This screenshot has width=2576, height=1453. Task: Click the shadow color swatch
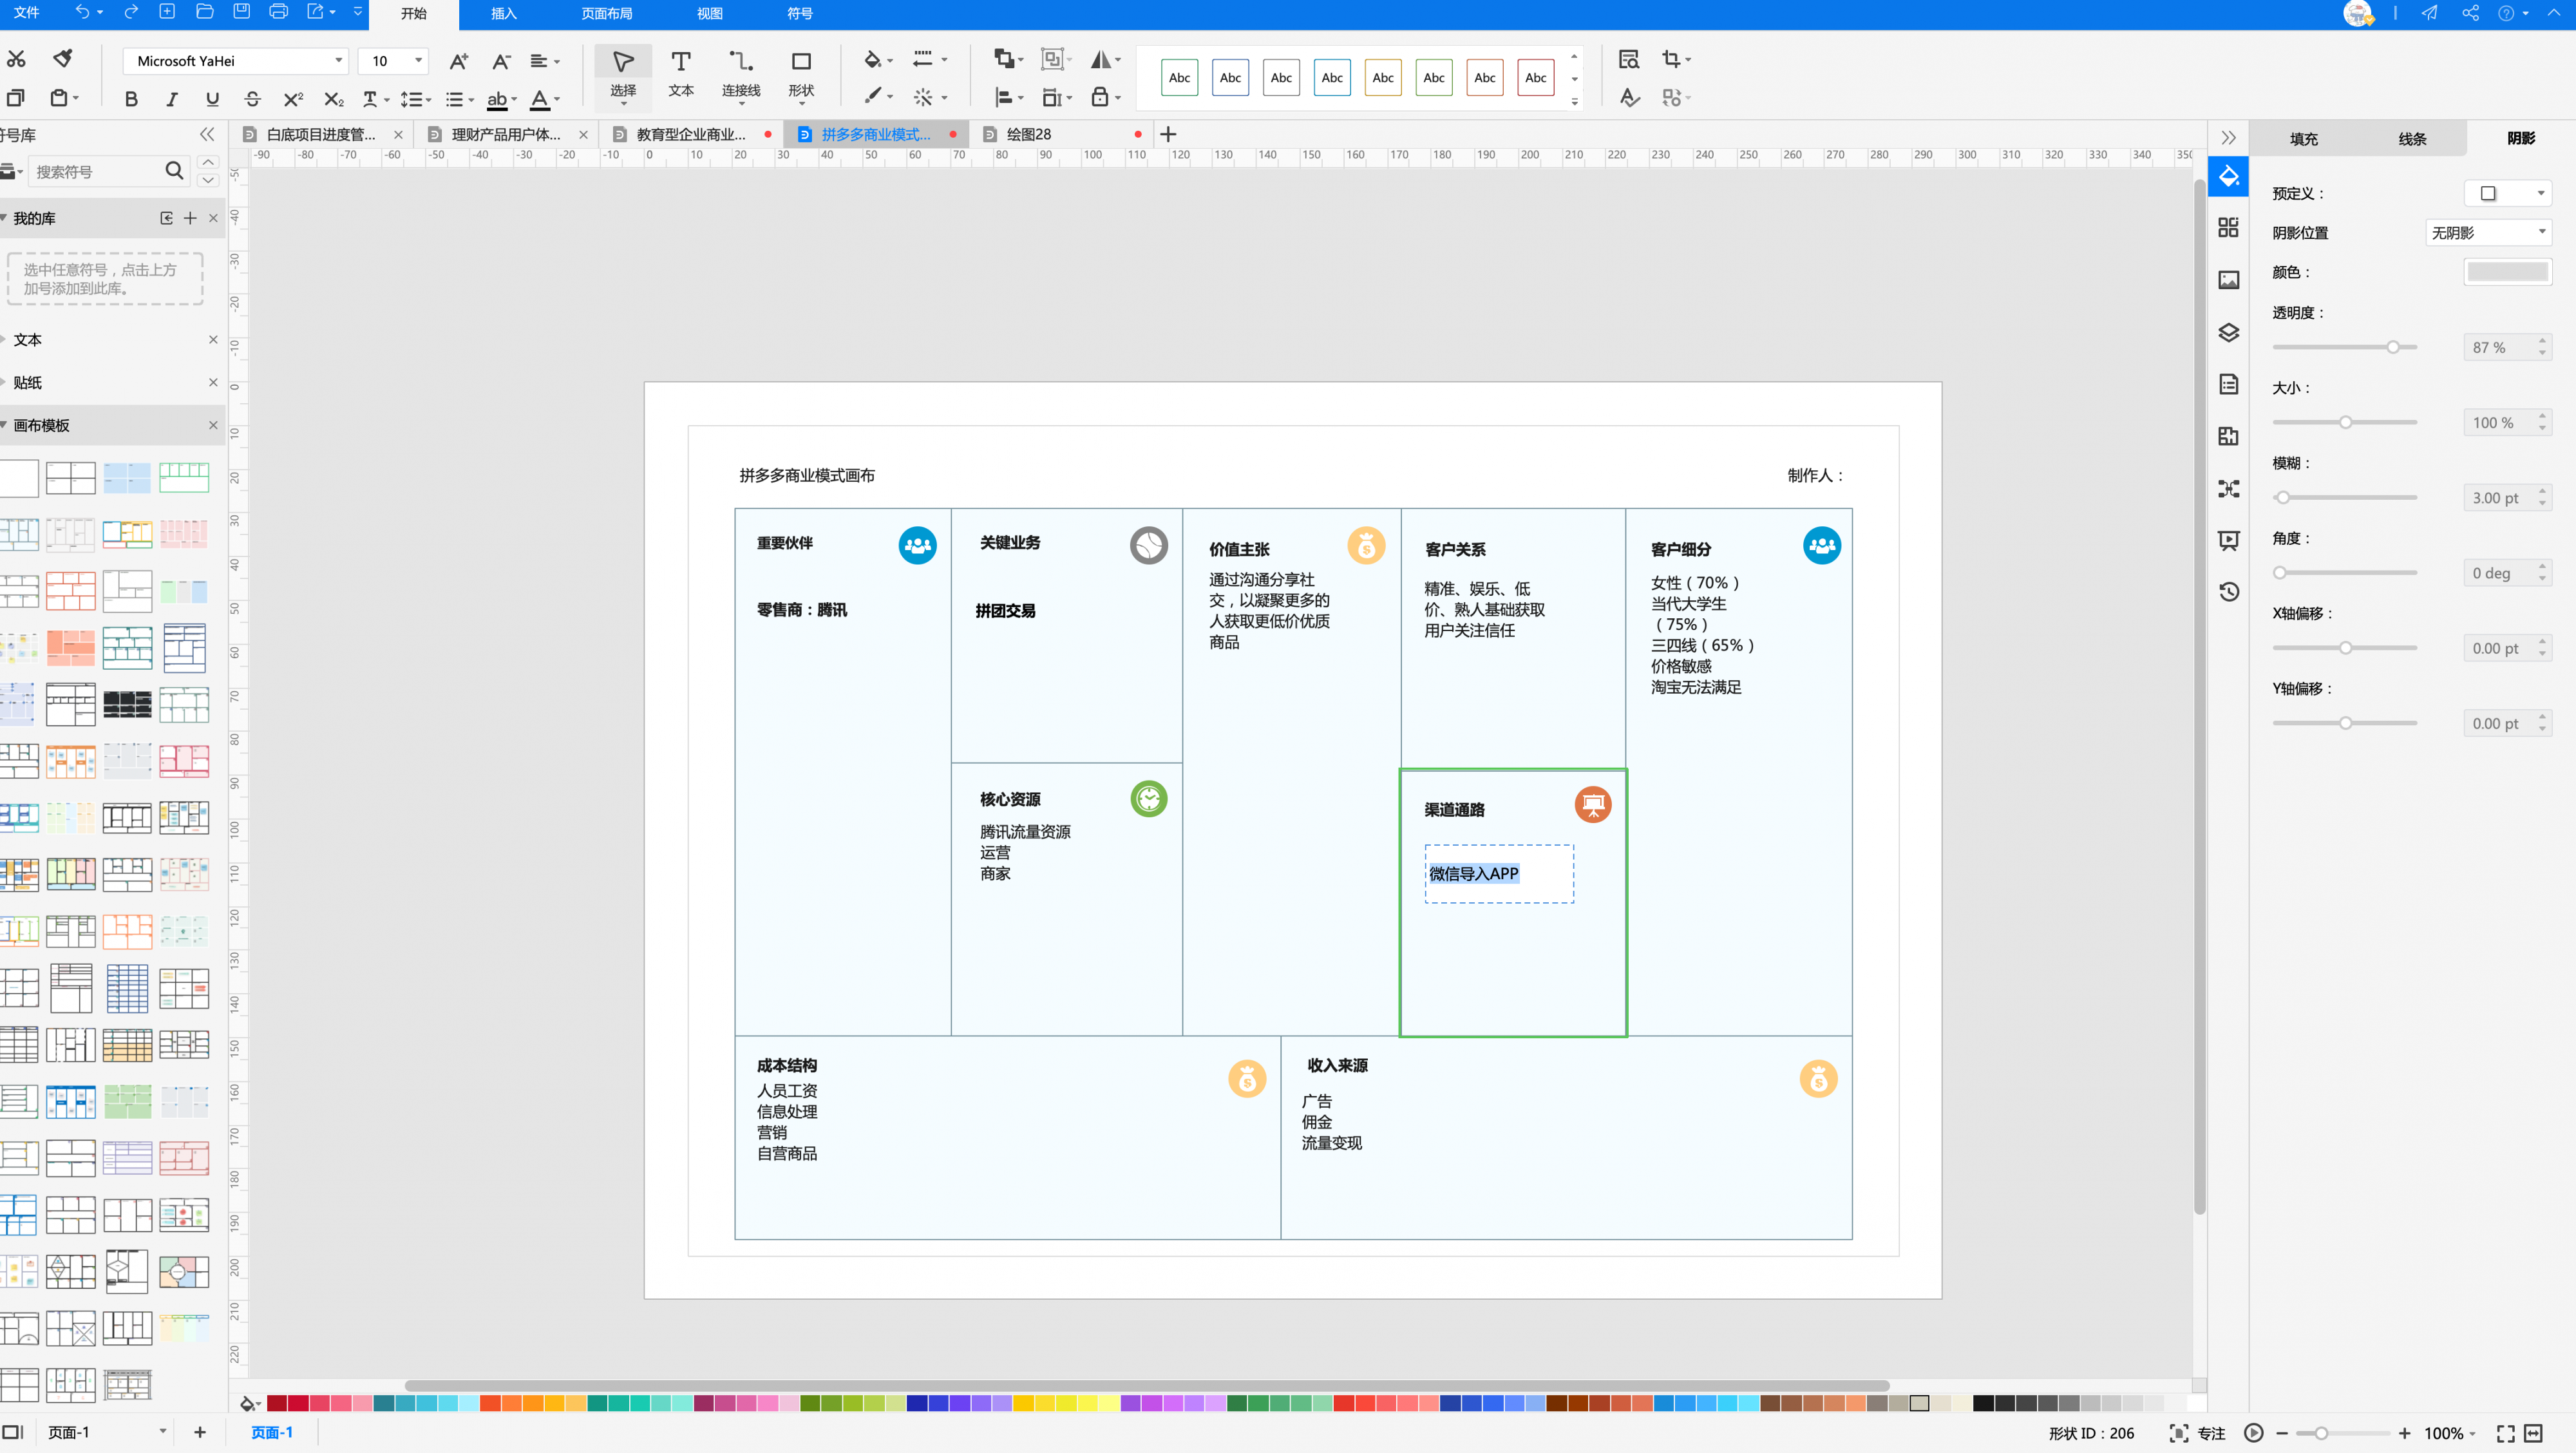(2507, 271)
